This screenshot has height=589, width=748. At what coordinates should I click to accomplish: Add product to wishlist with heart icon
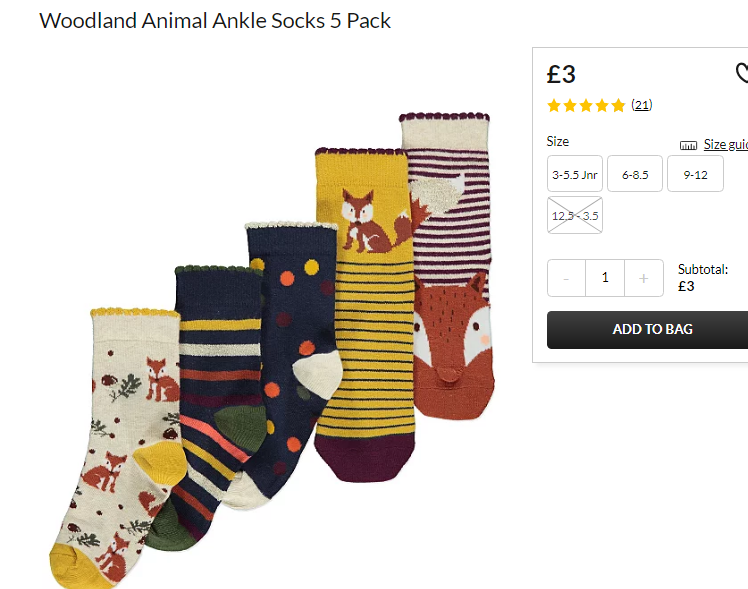pyautogui.click(x=742, y=73)
